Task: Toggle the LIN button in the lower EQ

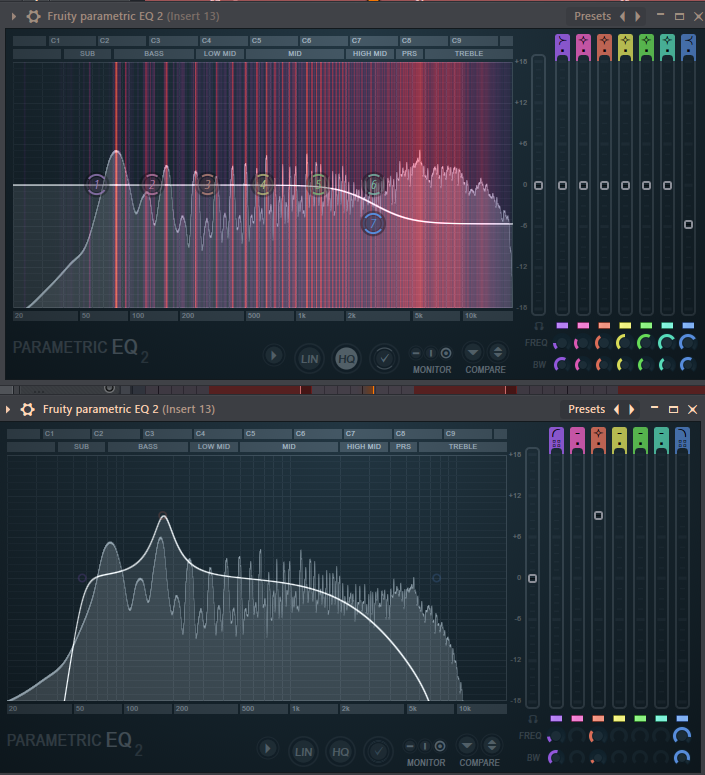Action: 304,752
